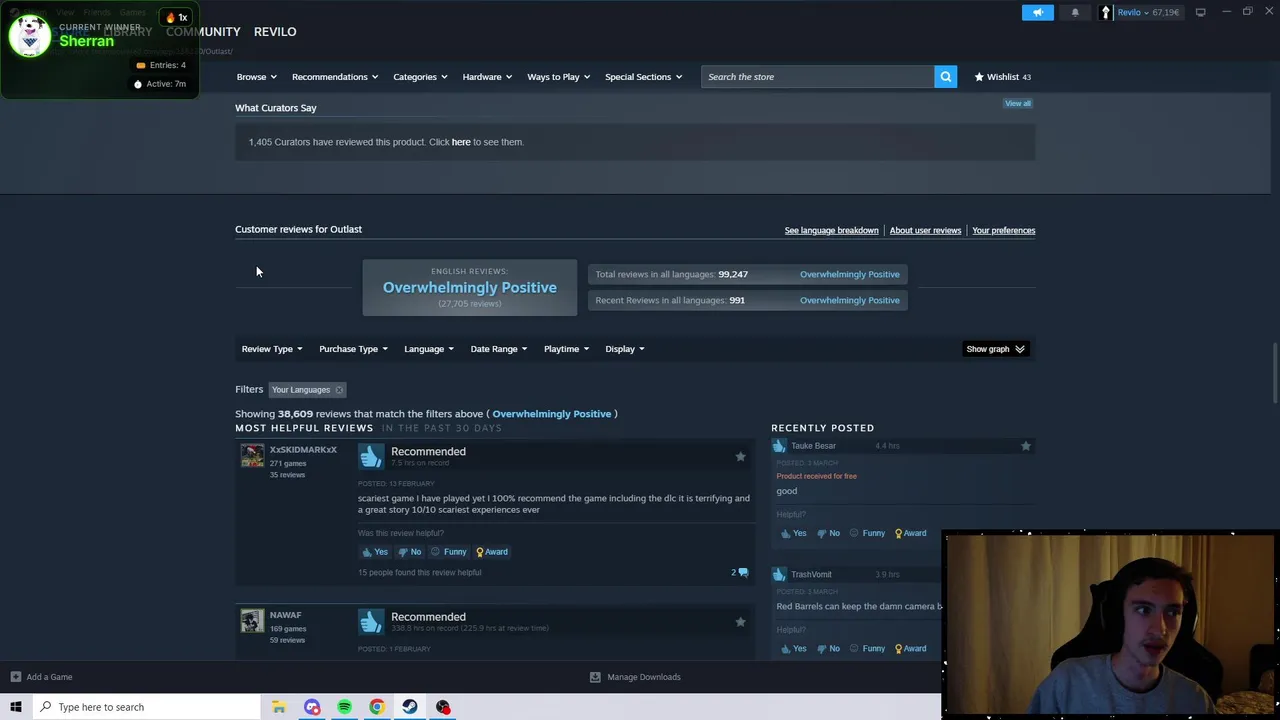Open TrashVomit profile in Recently Posted
The height and width of the screenshot is (720, 1280).
811,575
